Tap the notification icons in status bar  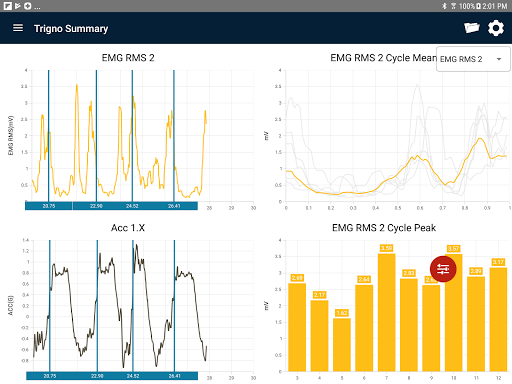pyautogui.click(x=22, y=6)
